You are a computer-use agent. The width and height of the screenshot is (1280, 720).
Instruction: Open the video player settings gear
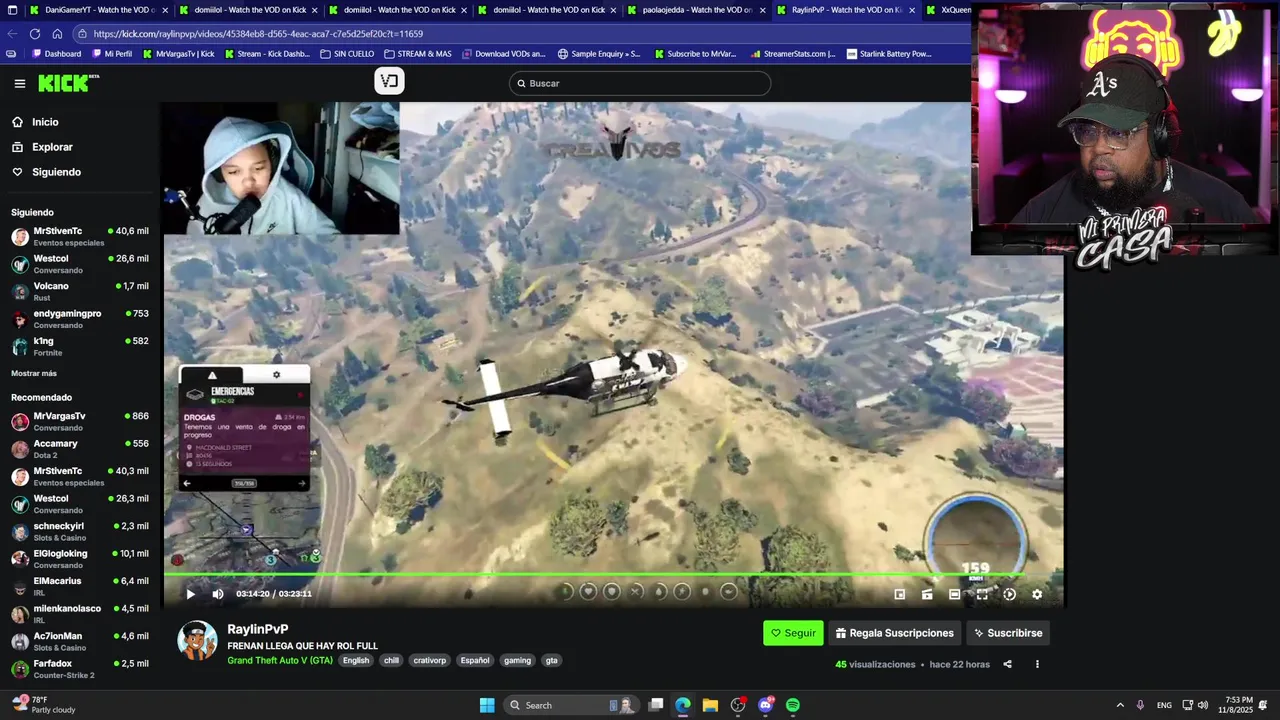click(1037, 594)
